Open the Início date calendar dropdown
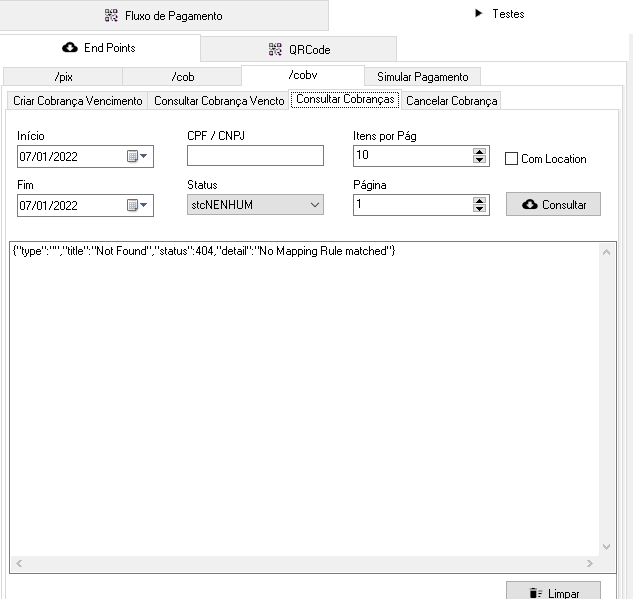This screenshot has width=633, height=599. [137, 156]
